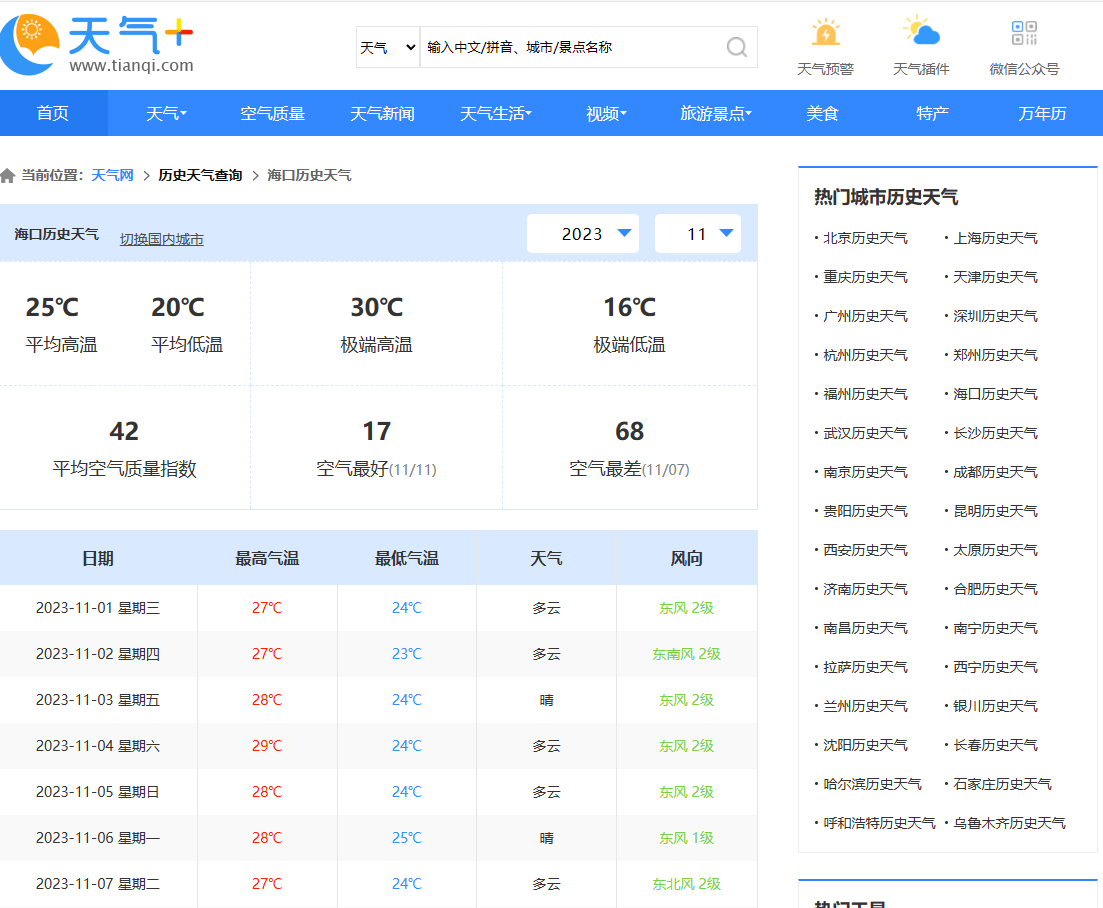Open 南京历史天气 link

865,472
